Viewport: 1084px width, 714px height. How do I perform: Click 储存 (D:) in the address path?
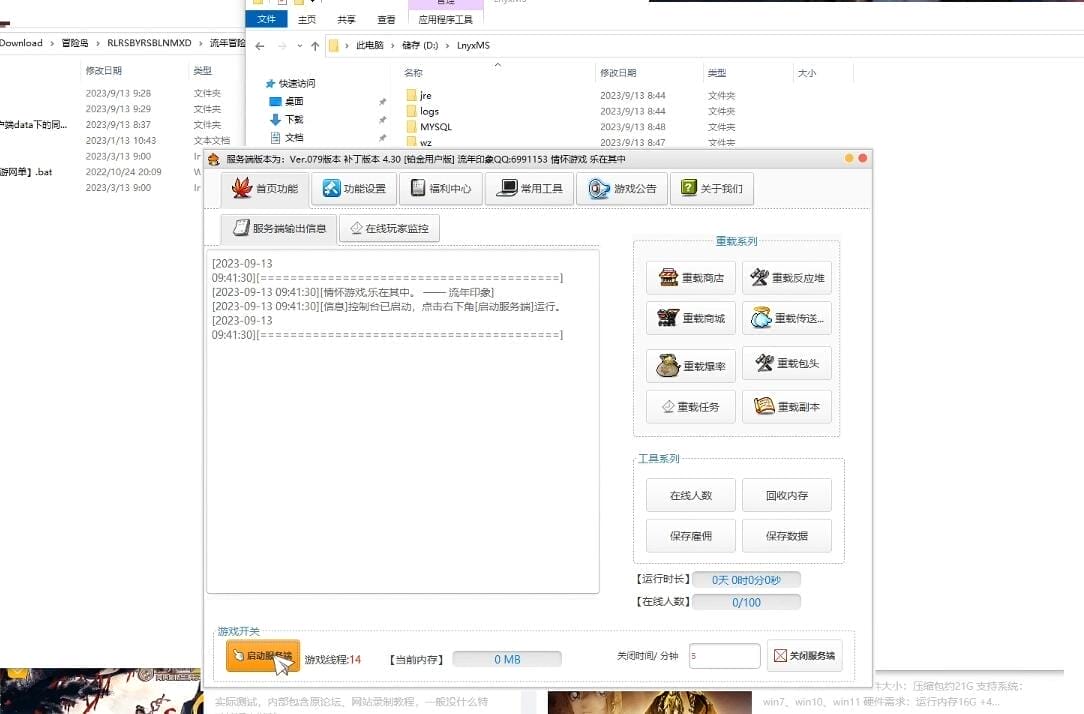click(x=420, y=46)
